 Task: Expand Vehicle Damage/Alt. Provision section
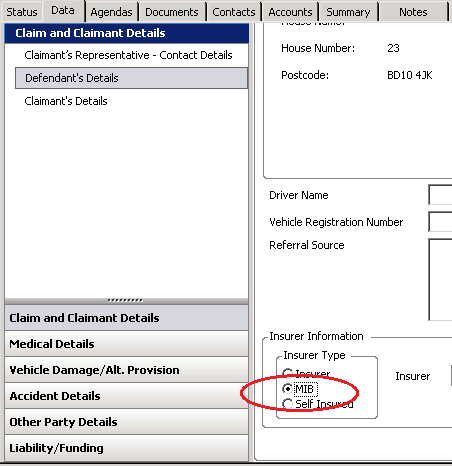pyautogui.click(x=126, y=370)
